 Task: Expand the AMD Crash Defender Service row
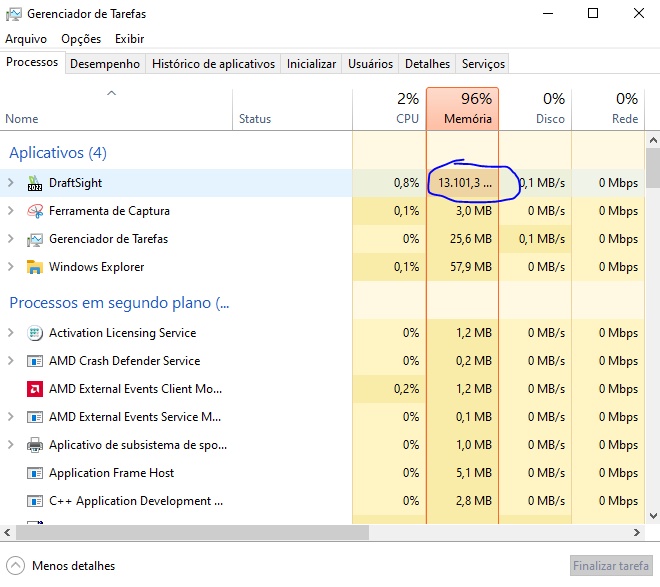pos(11,361)
